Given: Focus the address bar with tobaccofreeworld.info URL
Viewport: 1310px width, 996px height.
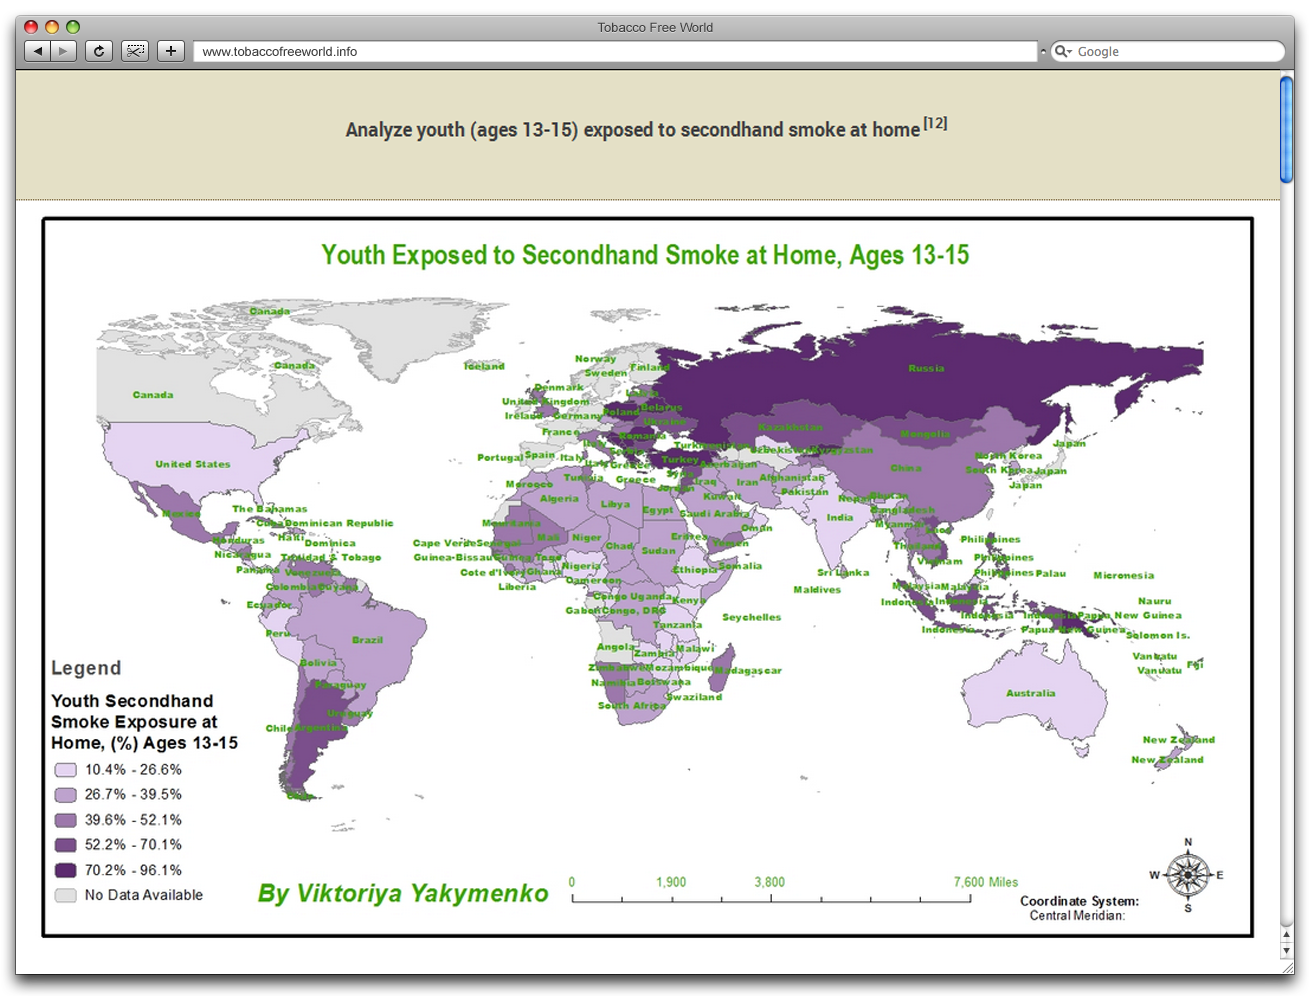Looking at the screenshot, I should pos(615,51).
